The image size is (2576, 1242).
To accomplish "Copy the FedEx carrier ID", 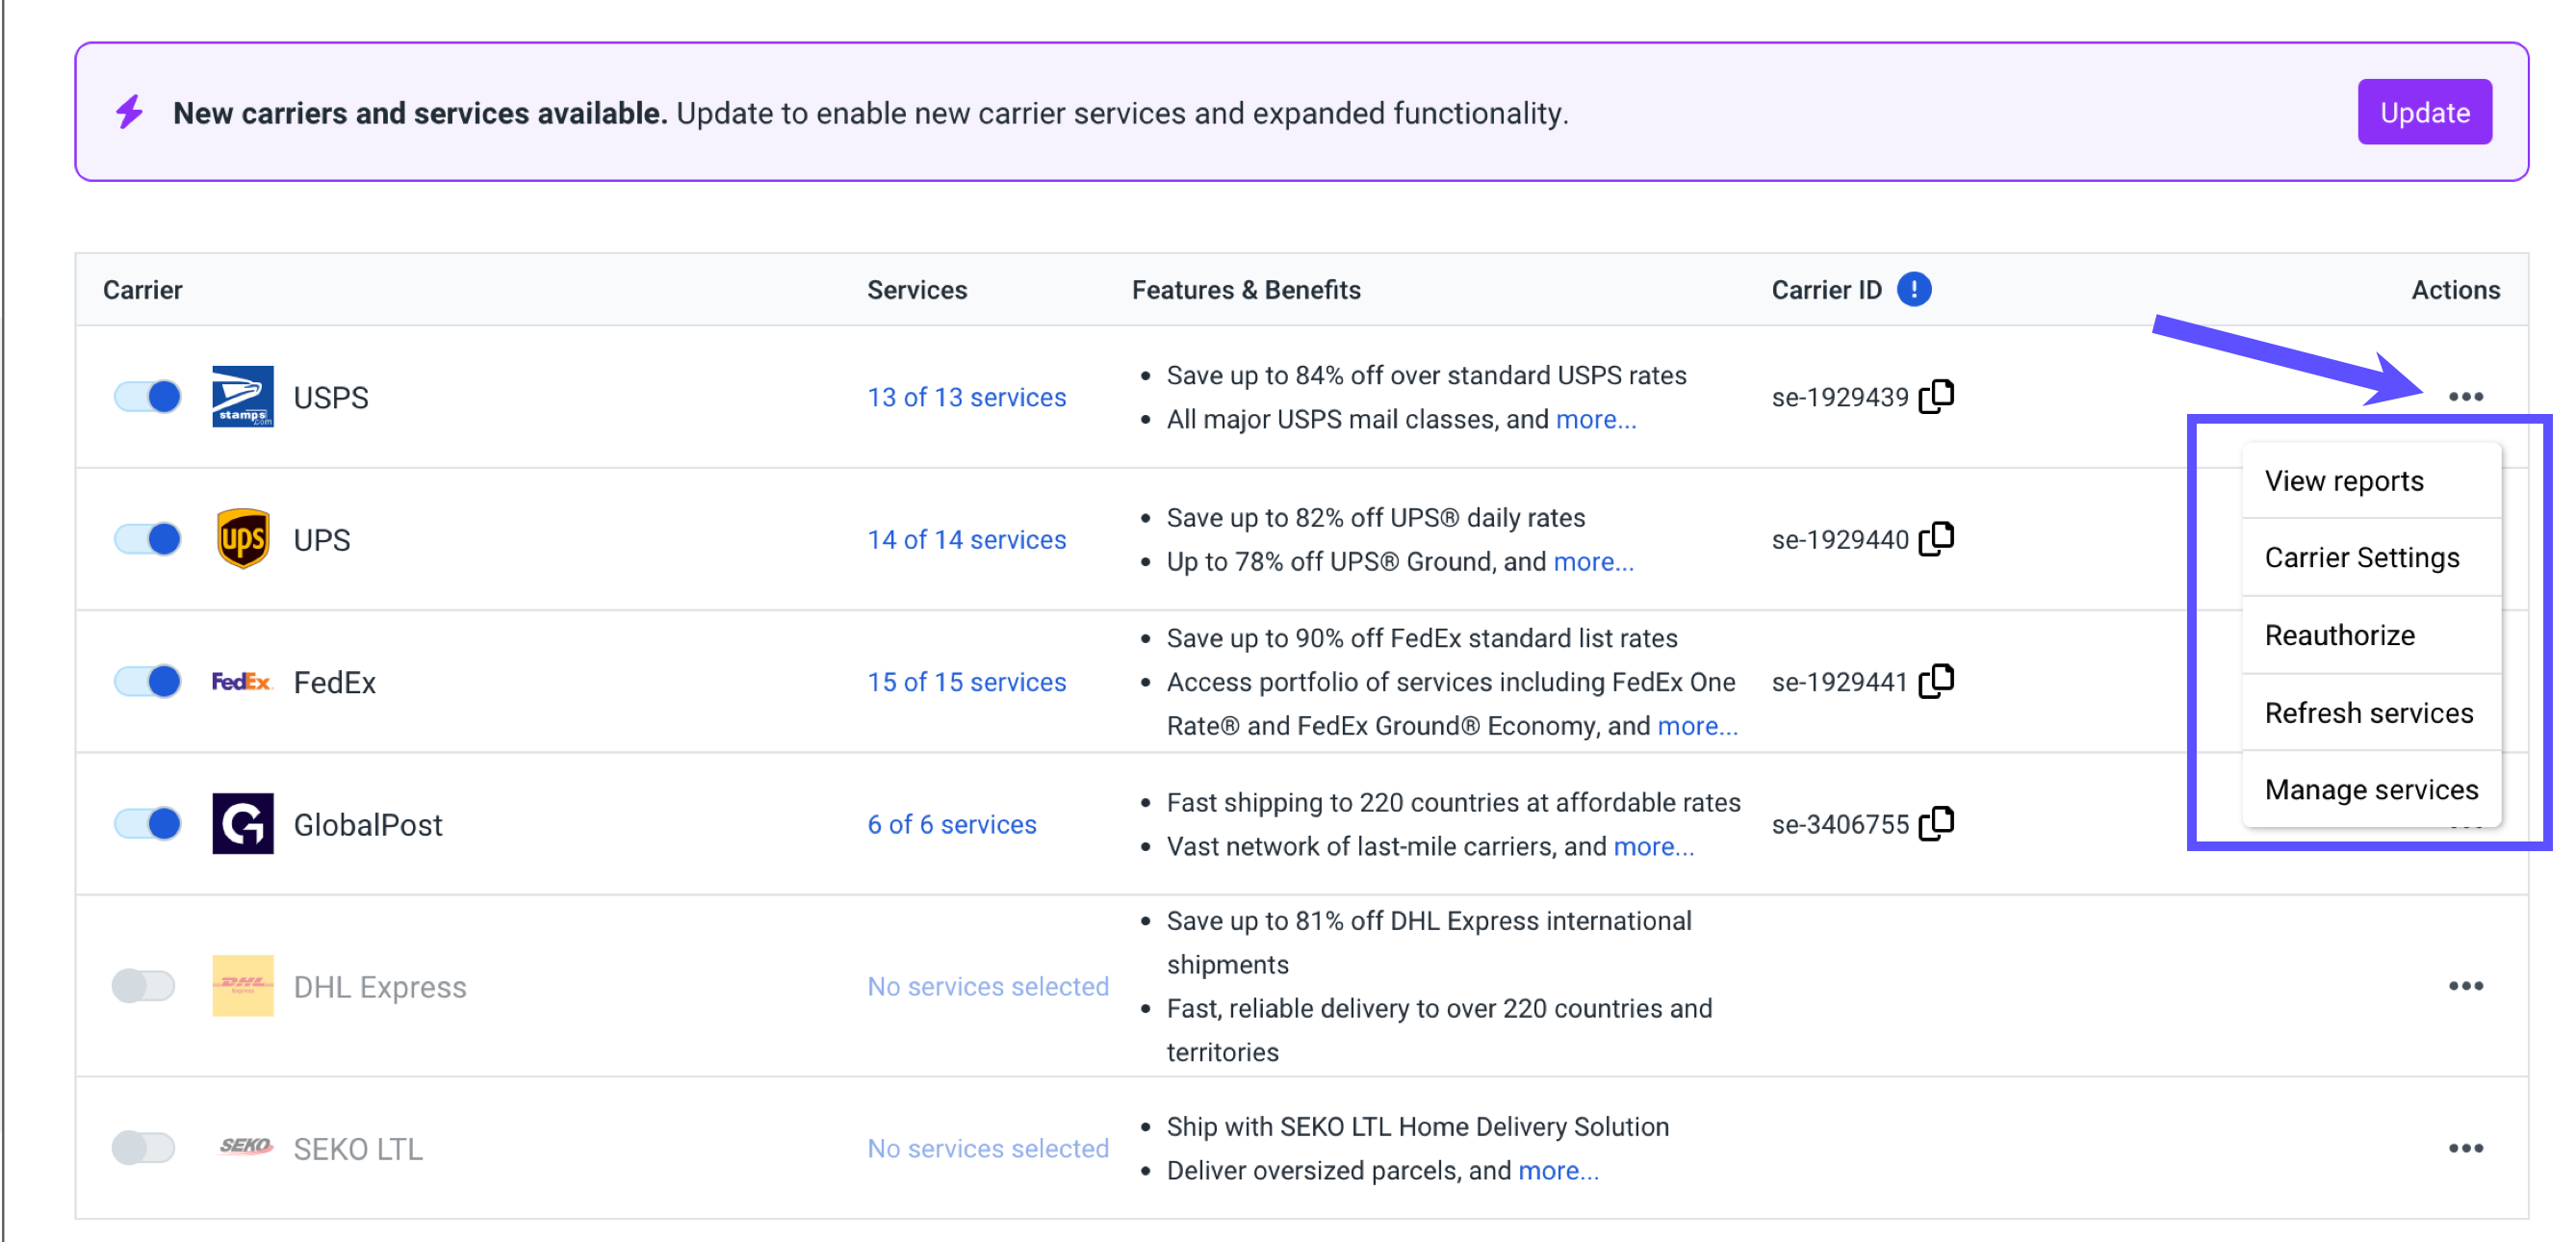I will (x=1938, y=680).
